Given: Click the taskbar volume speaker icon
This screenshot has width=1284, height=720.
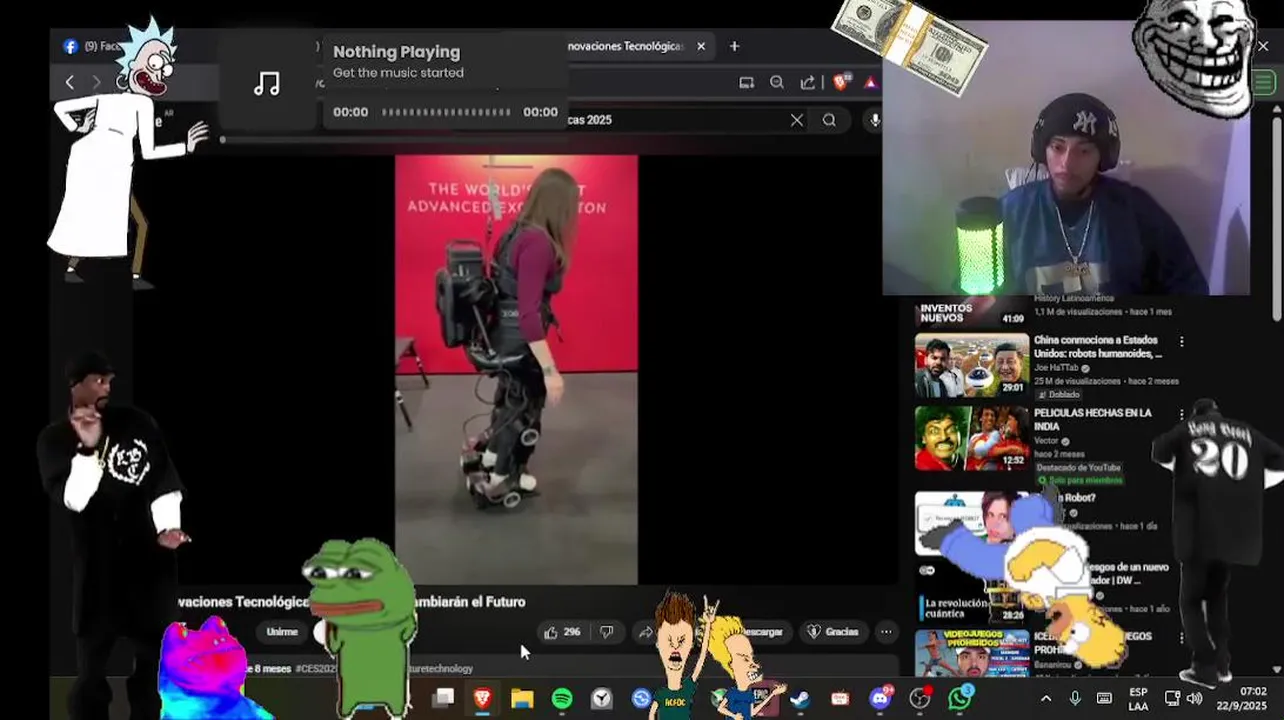Looking at the screenshot, I should click(x=1194, y=698).
